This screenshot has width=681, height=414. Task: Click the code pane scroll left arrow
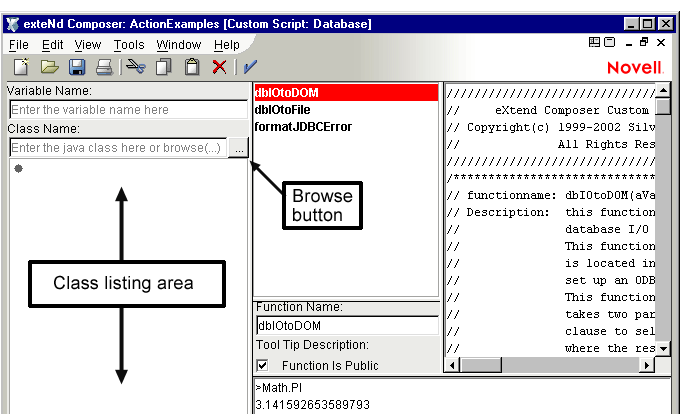tap(452, 365)
